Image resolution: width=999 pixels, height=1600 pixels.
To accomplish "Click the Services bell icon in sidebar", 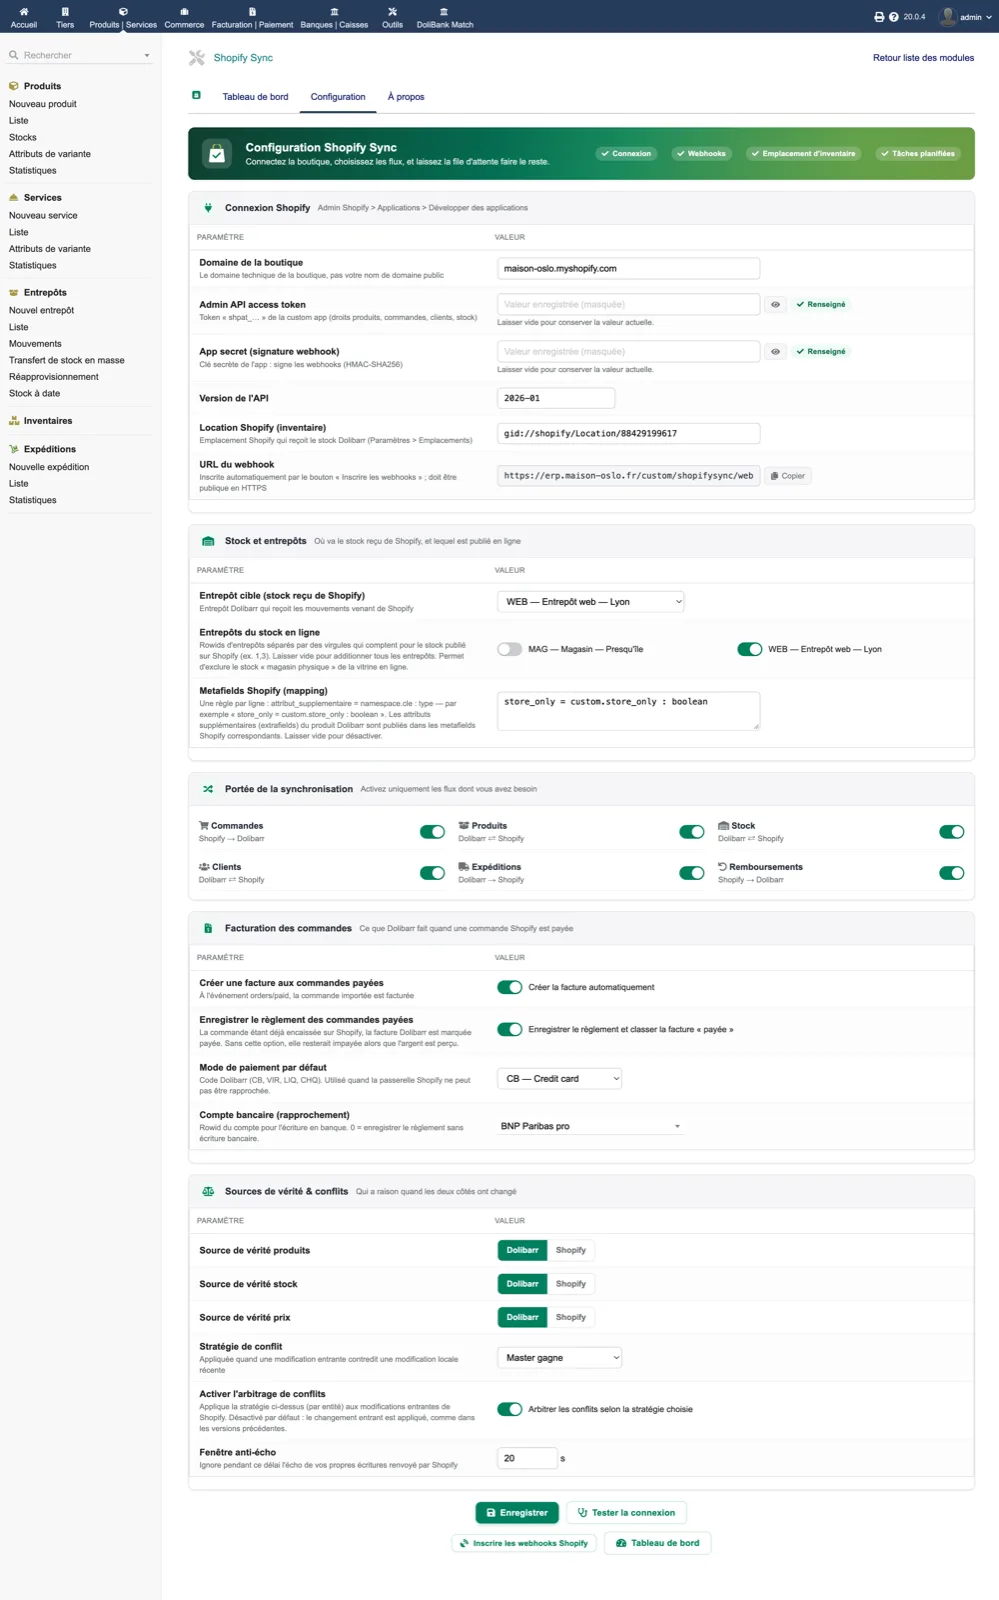I will coord(14,197).
